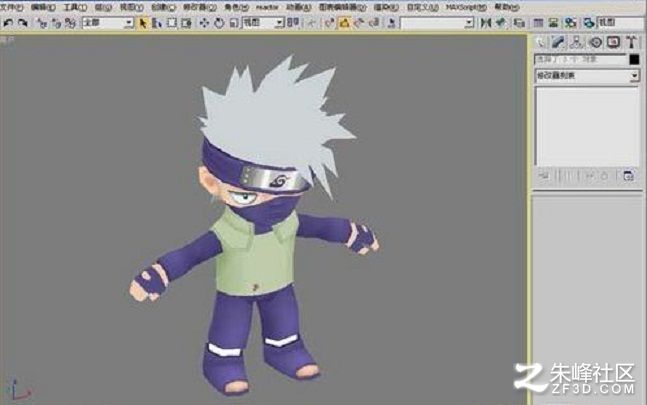647x405 pixels.
Task: Open the reactor menu
Action: click(x=267, y=7)
